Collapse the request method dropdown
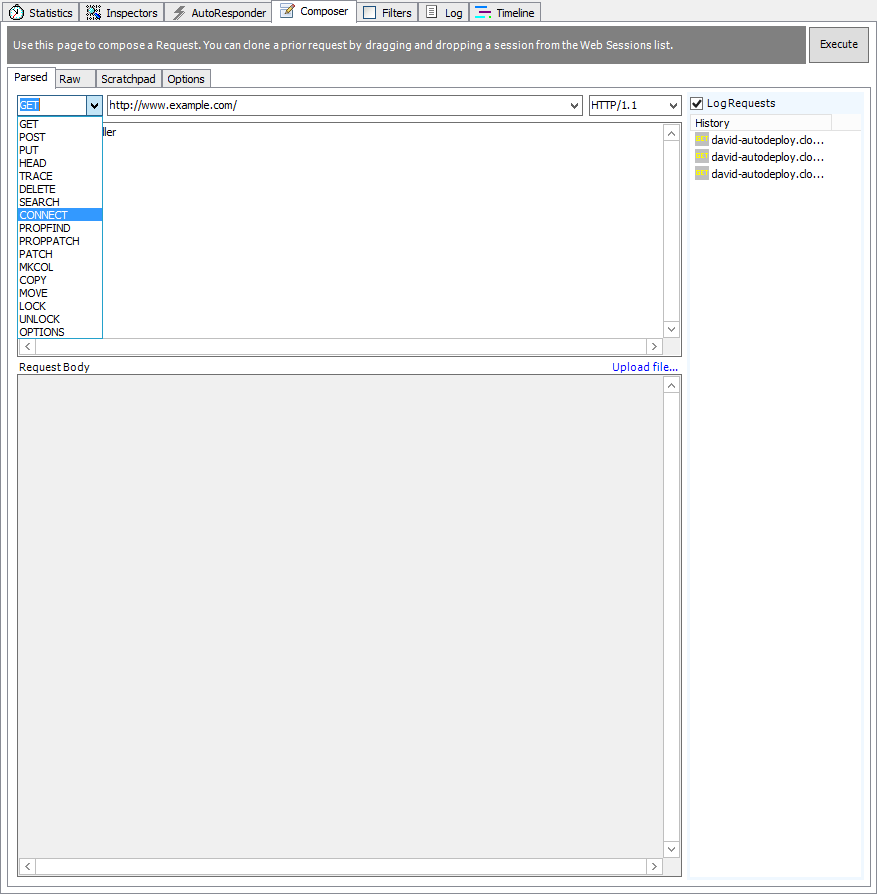Image resolution: width=877 pixels, height=894 pixels. point(93,105)
